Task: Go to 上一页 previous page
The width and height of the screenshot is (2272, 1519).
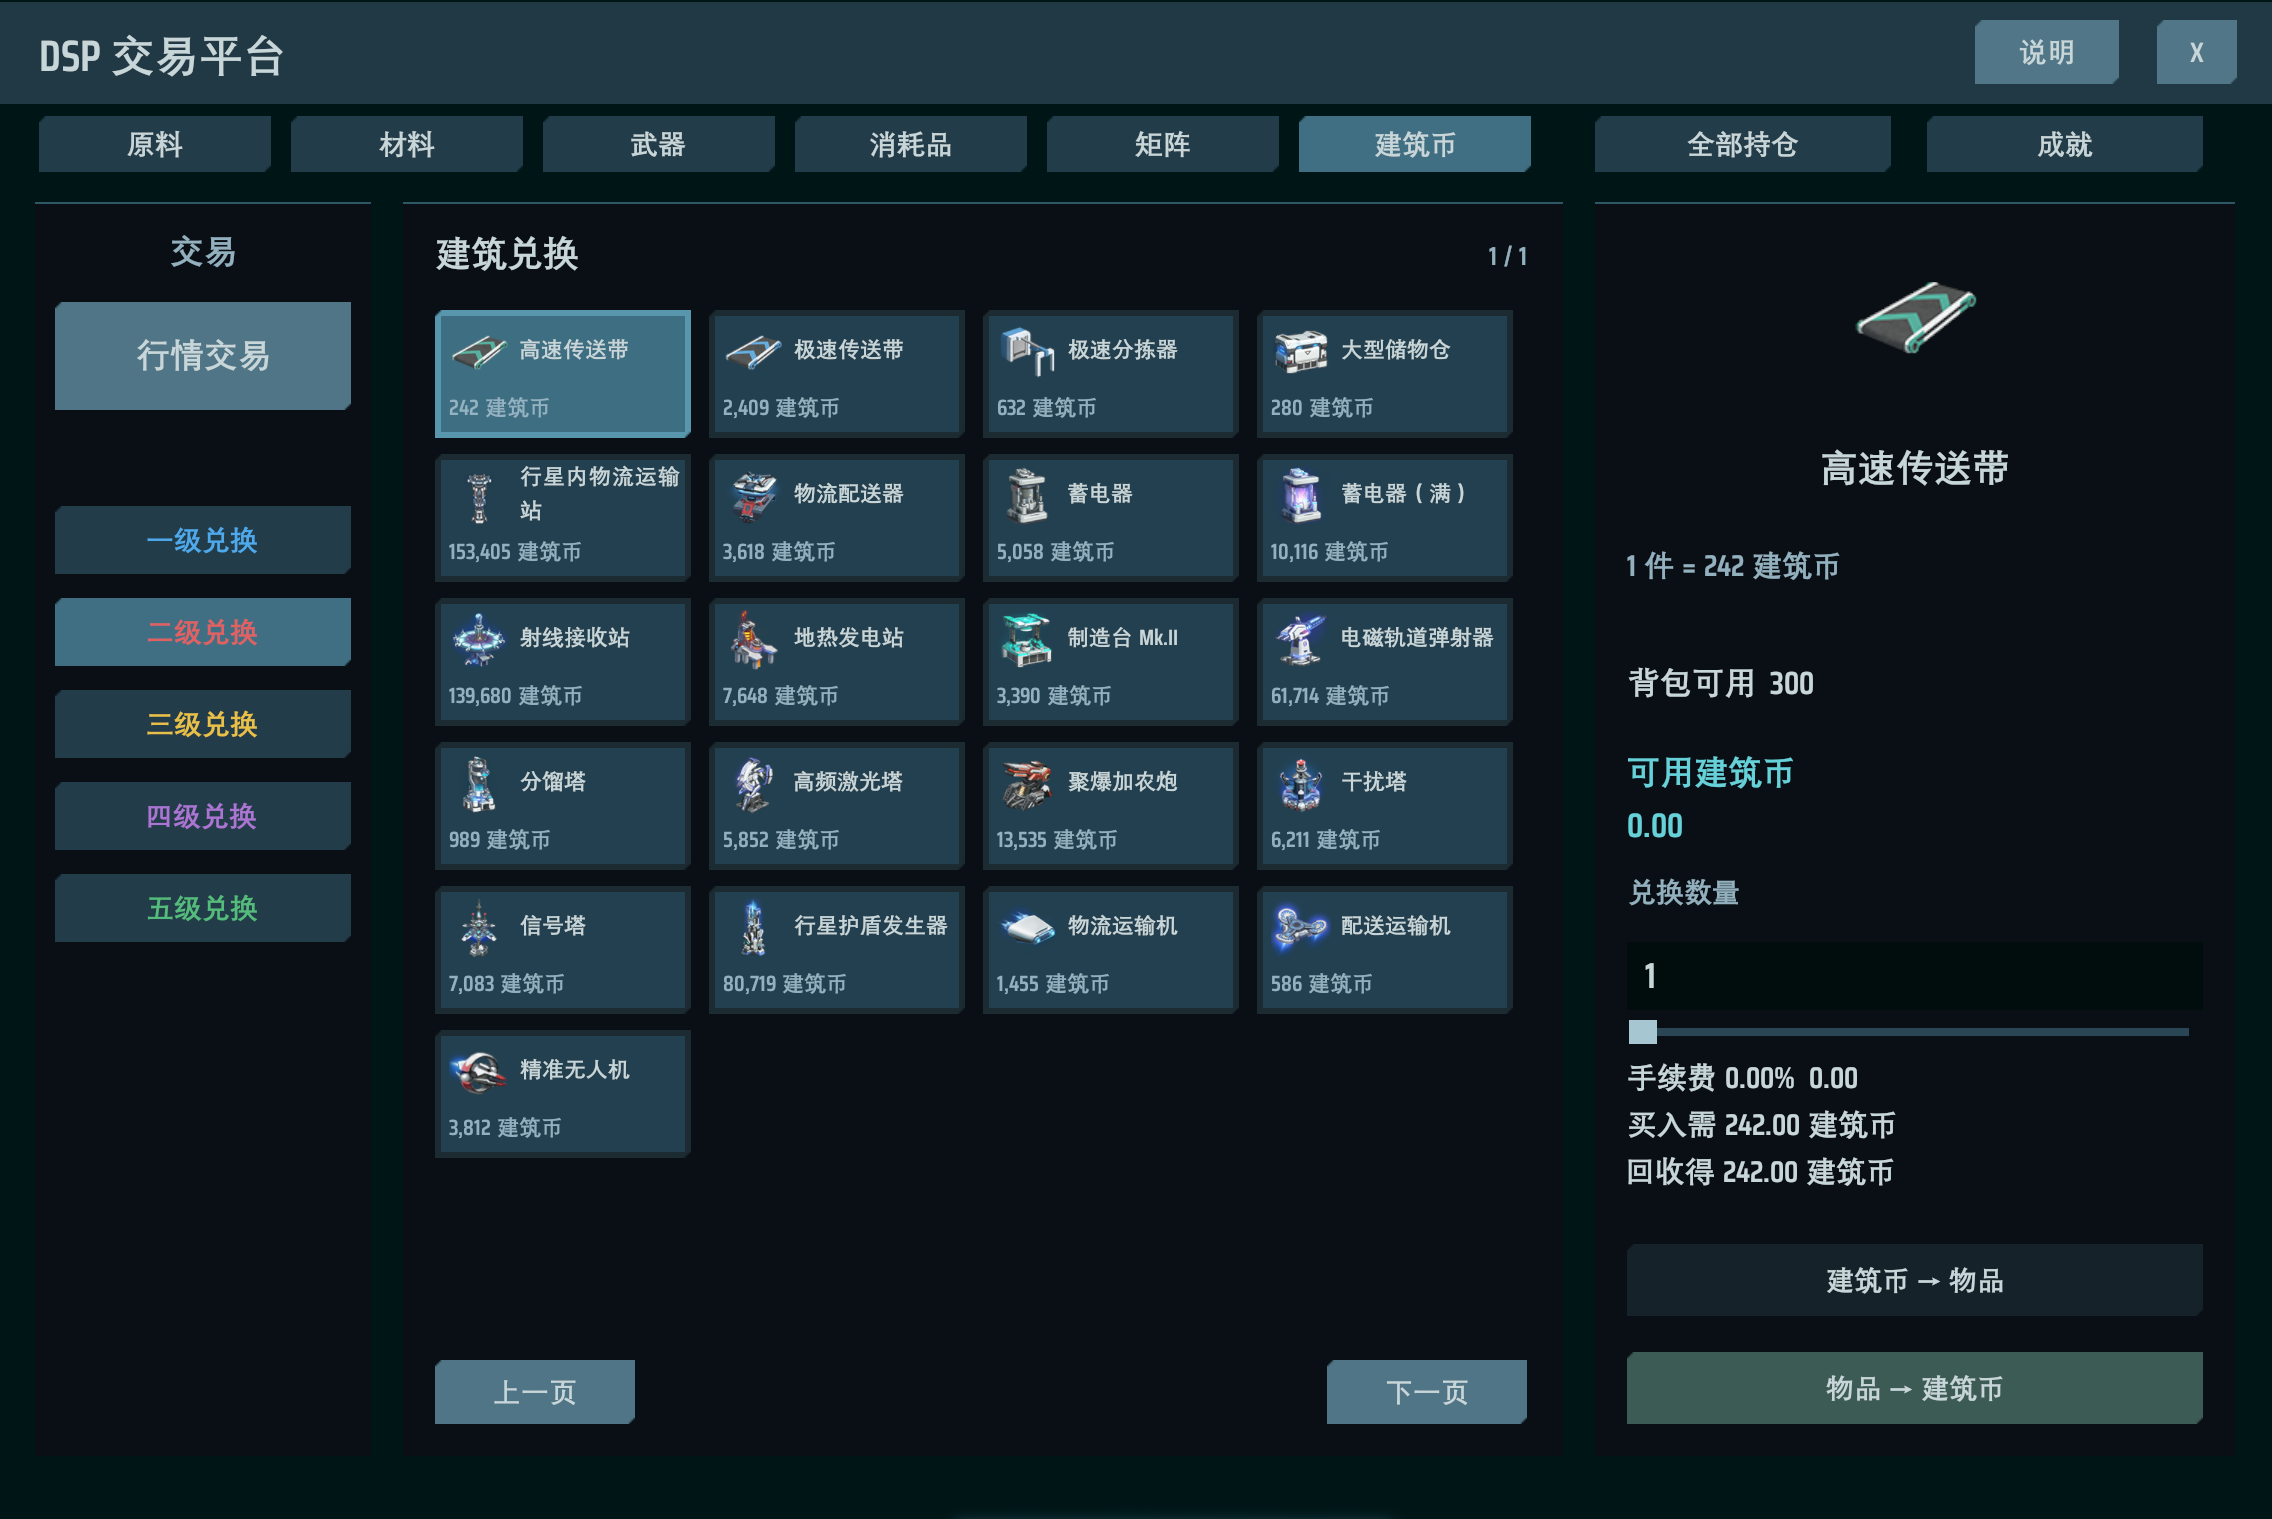Action: coord(535,1392)
